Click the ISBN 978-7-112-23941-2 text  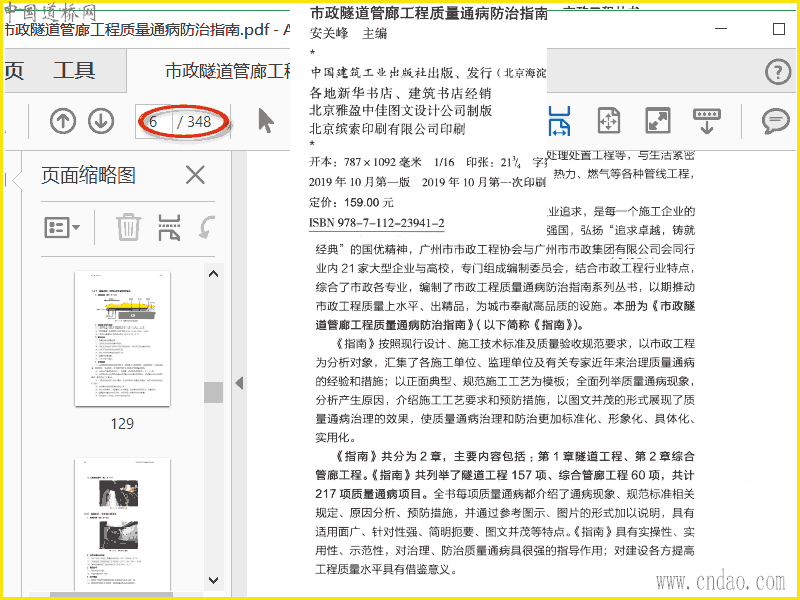377,223
